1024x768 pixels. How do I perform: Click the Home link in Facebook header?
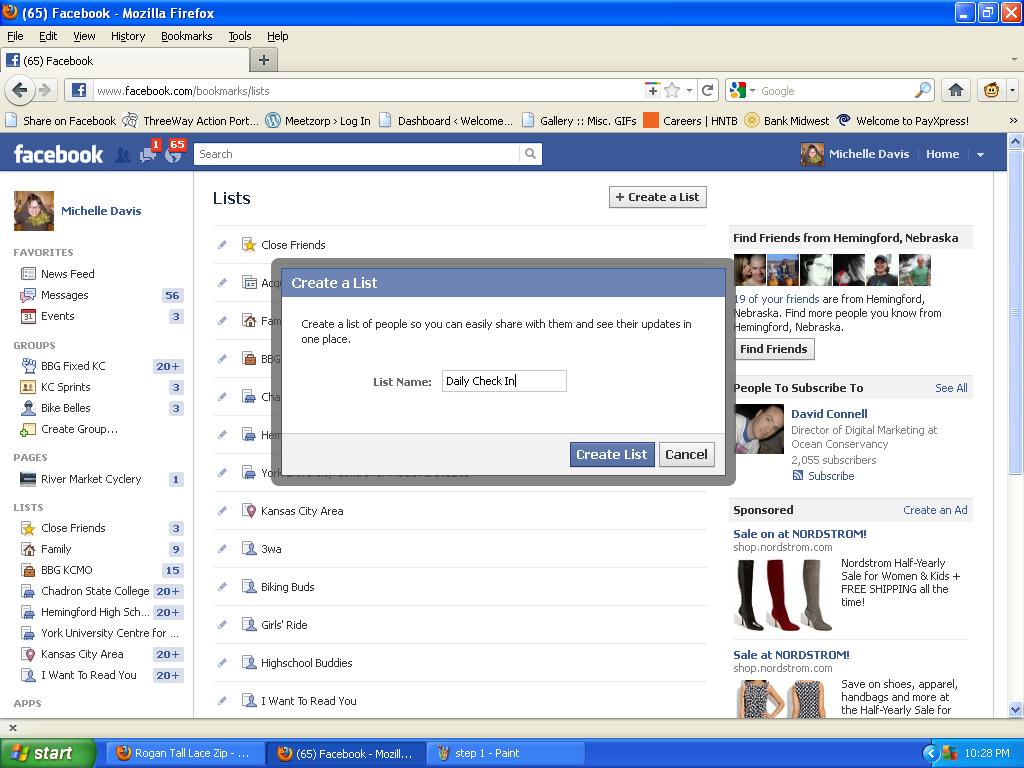pyautogui.click(x=942, y=154)
